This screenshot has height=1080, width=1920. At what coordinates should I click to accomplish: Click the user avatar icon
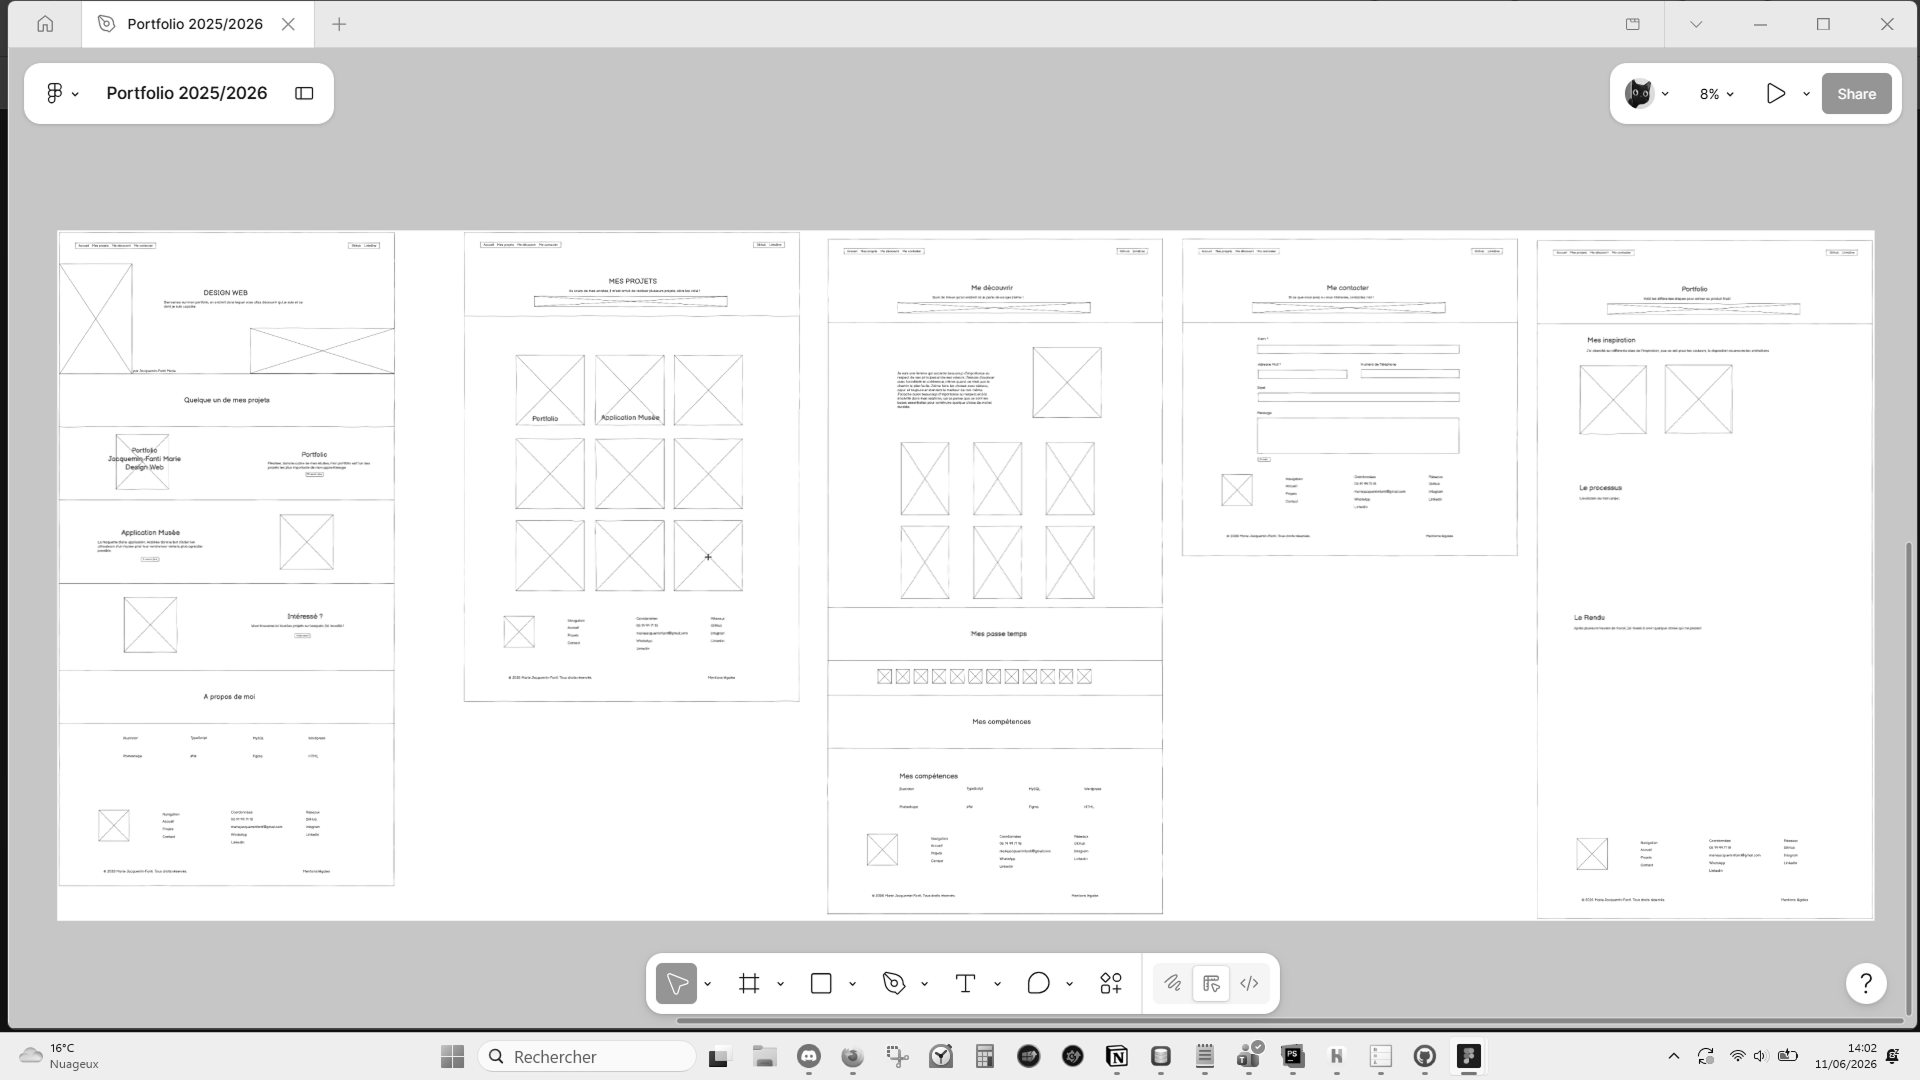point(1638,94)
